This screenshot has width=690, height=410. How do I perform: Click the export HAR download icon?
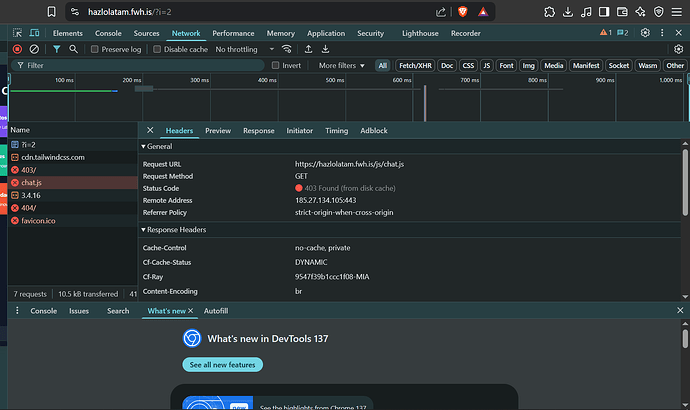(x=325, y=49)
